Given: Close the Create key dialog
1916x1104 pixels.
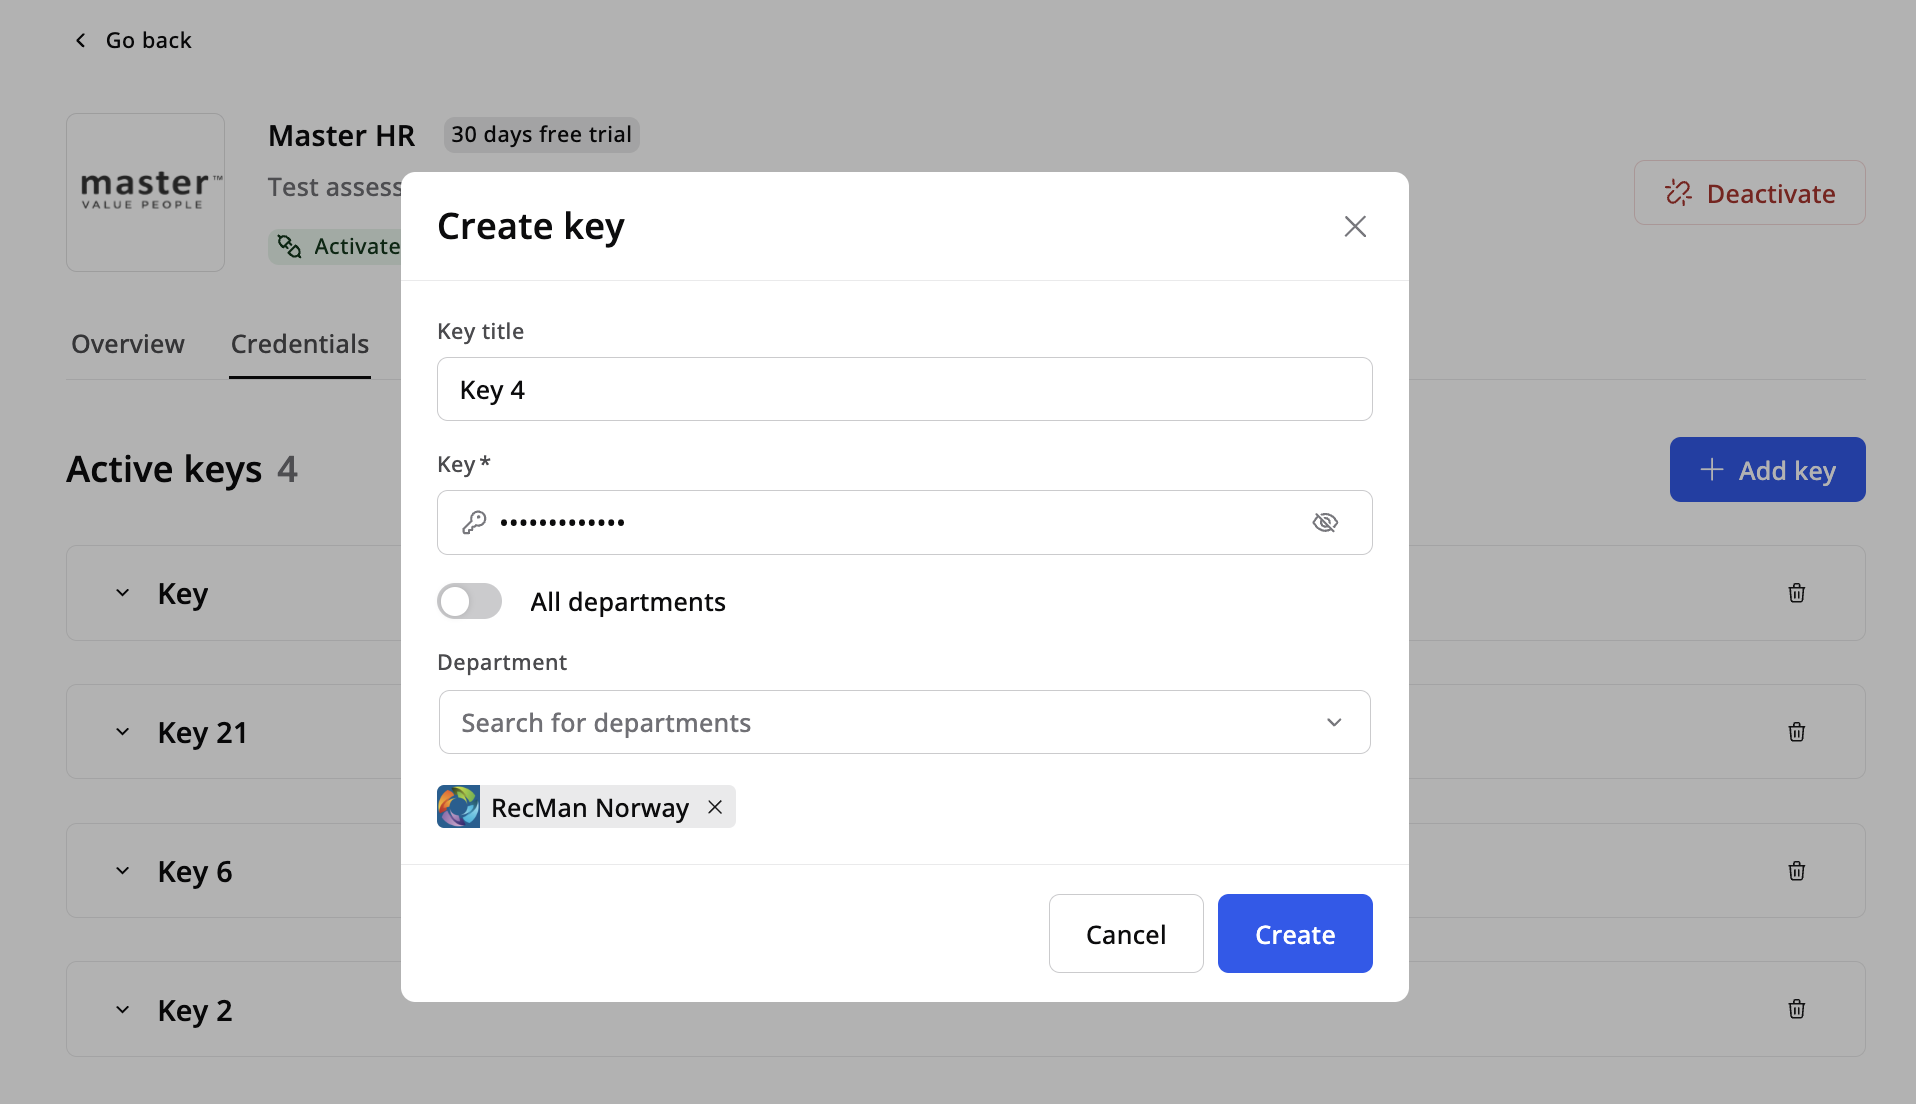Looking at the screenshot, I should point(1354,227).
